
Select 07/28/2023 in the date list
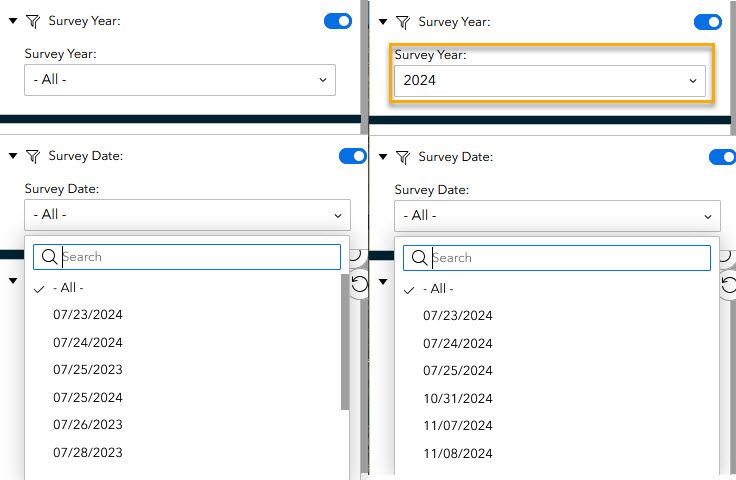point(88,452)
